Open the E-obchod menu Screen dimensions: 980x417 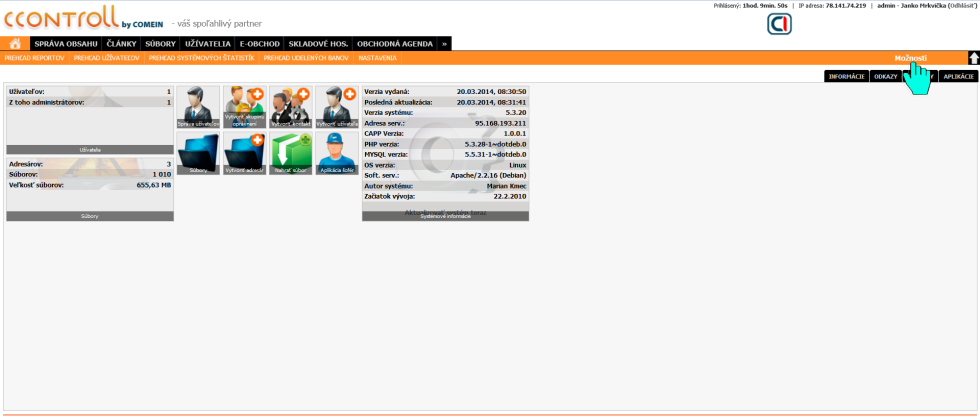point(259,44)
